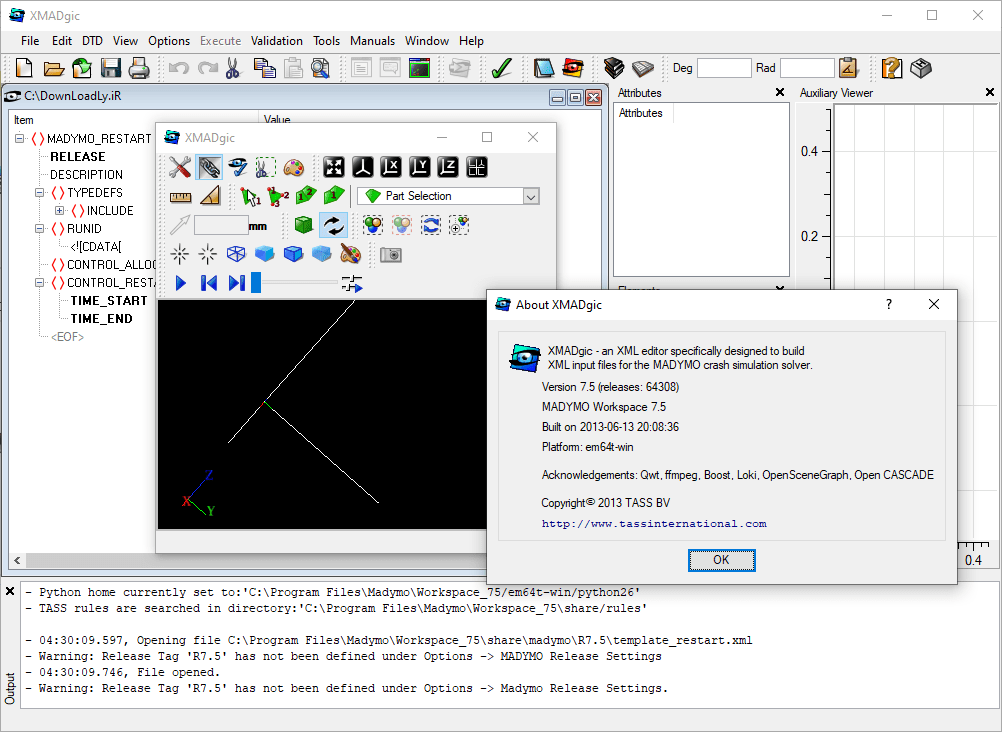This screenshot has height=732, width=1002.
Task: Open the DTD menu
Action: (x=92, y=41)
